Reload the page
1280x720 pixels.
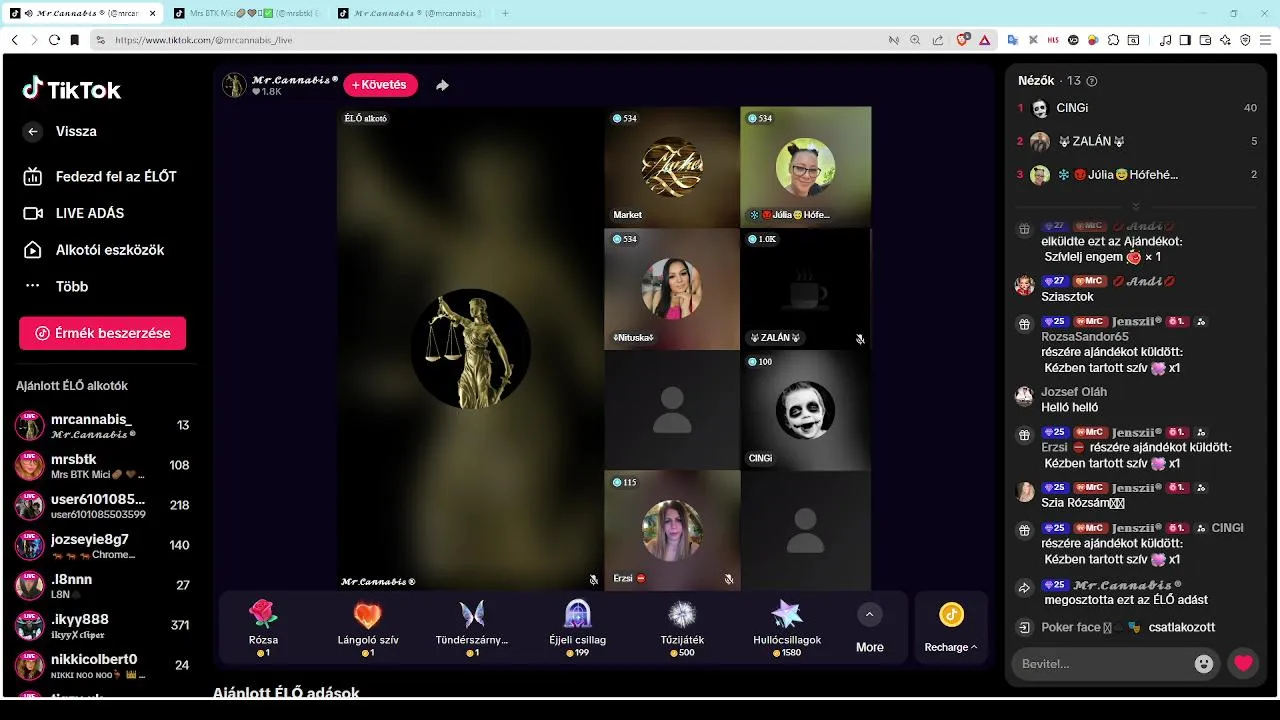click(x=53, y=40)
